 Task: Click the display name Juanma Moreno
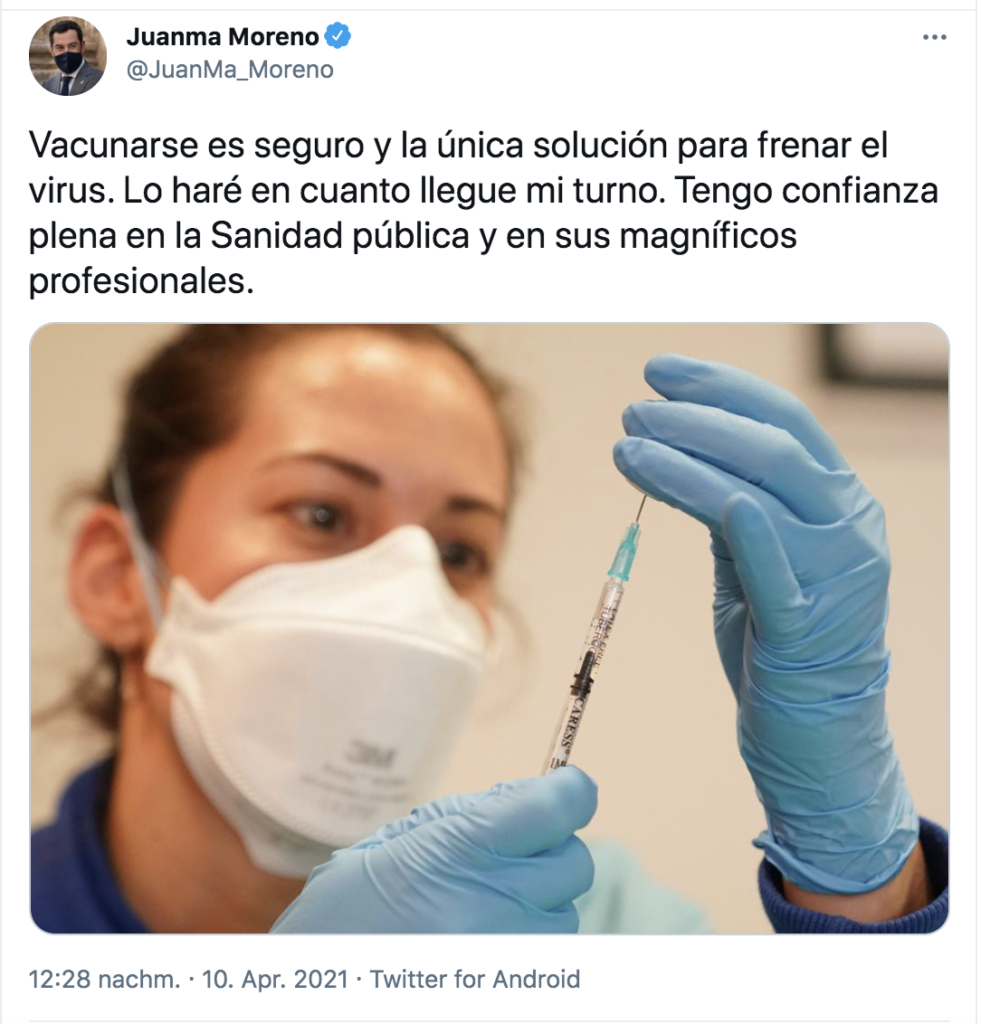[x=222, y=37]
